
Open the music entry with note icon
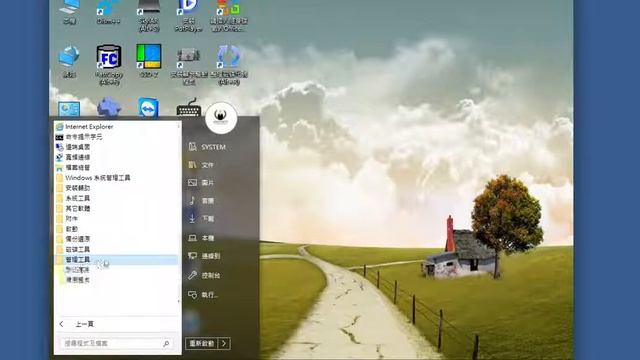pyautogui.click(x=201, y=200)
